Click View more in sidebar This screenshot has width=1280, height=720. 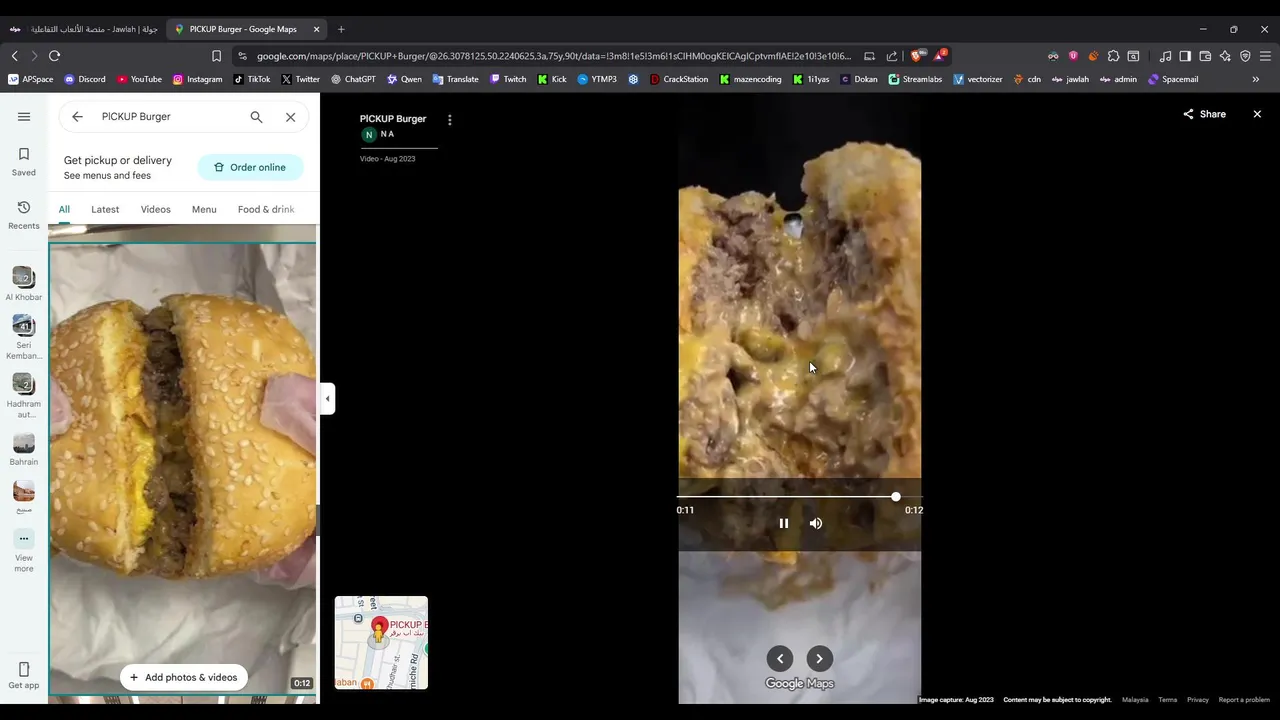(x=24, y=551)
